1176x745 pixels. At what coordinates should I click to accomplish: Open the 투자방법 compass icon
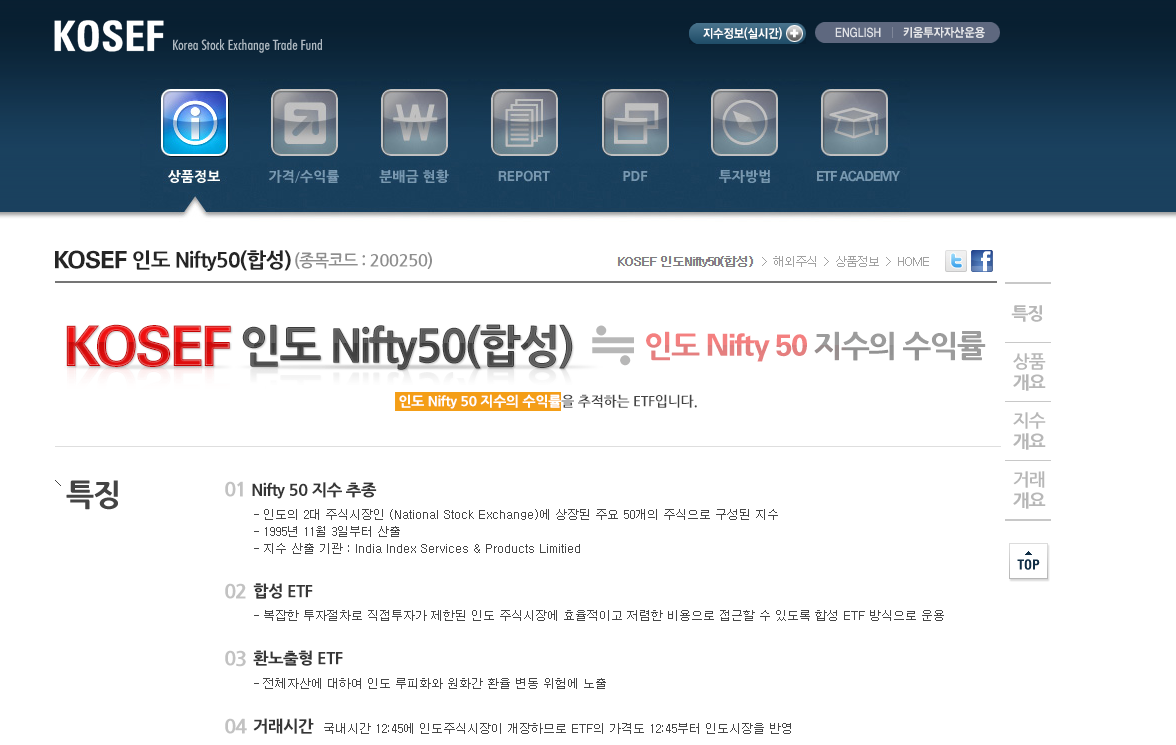744,122
